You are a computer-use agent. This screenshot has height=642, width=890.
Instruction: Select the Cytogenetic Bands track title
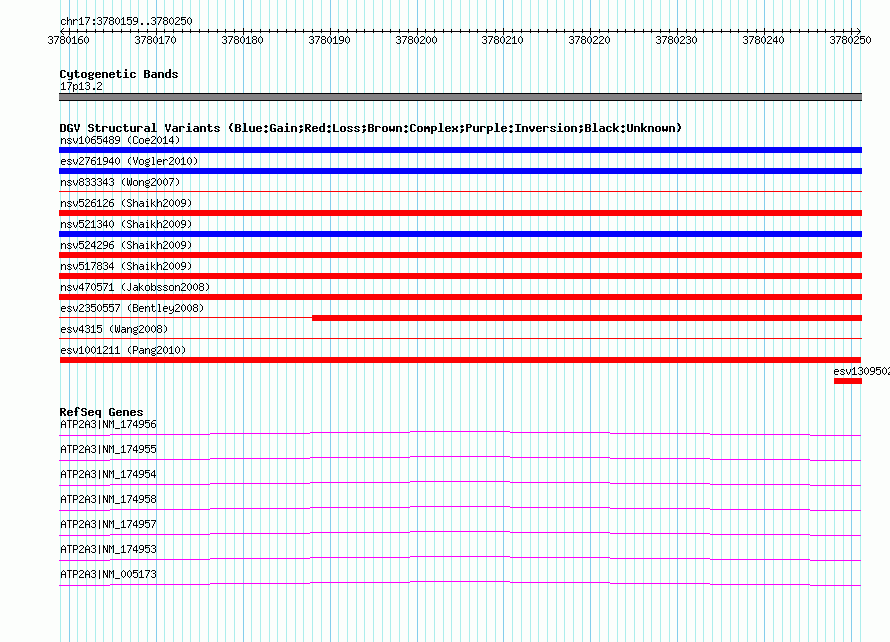(x=119, y=74)
